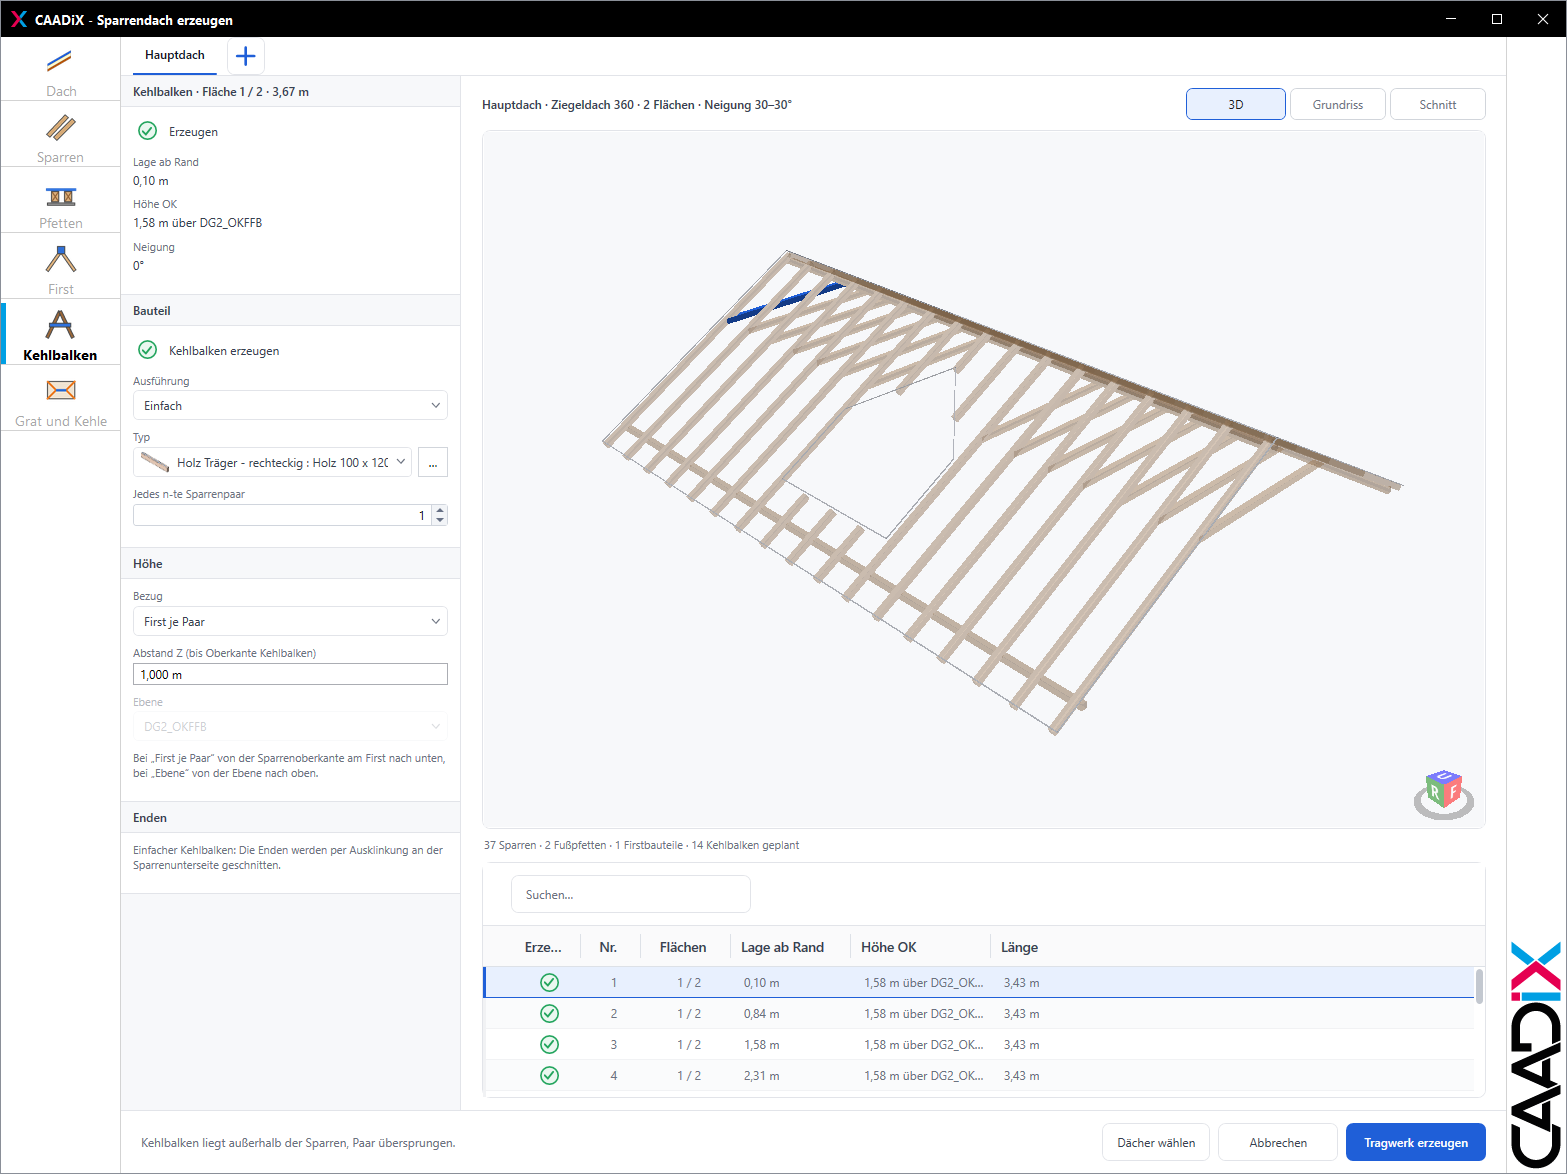
Task: Toggle the Erzeugen check in row 3
Action: 549,1045
